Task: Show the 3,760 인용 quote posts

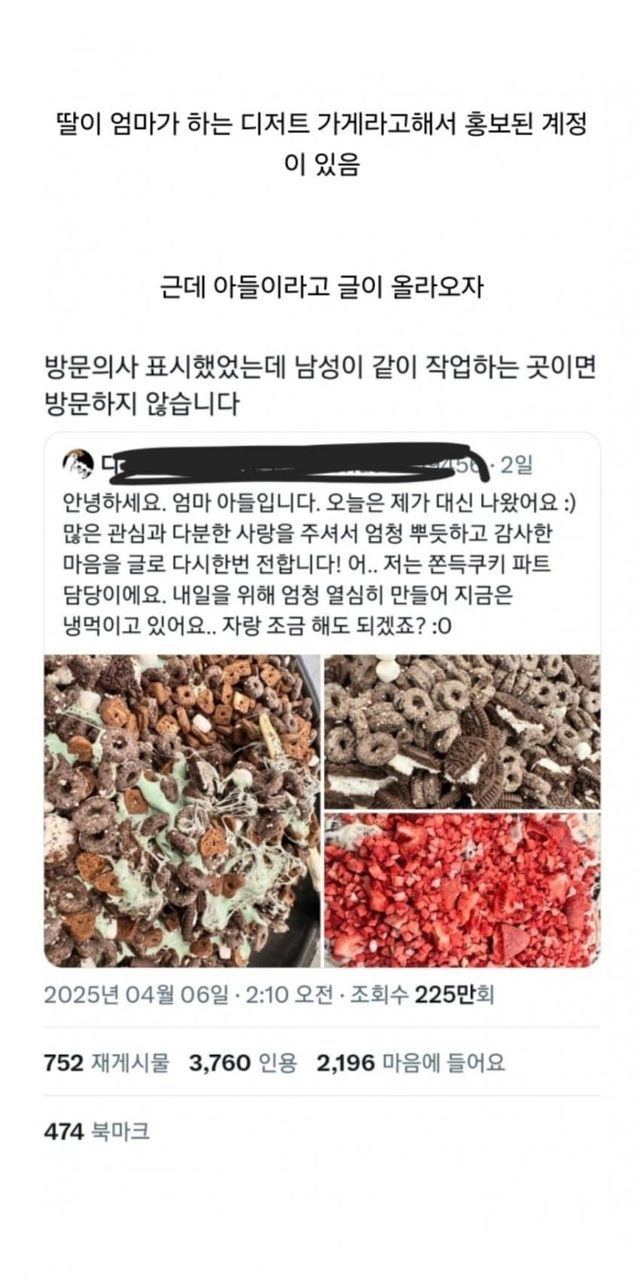Action: (x=243, y=1064)
